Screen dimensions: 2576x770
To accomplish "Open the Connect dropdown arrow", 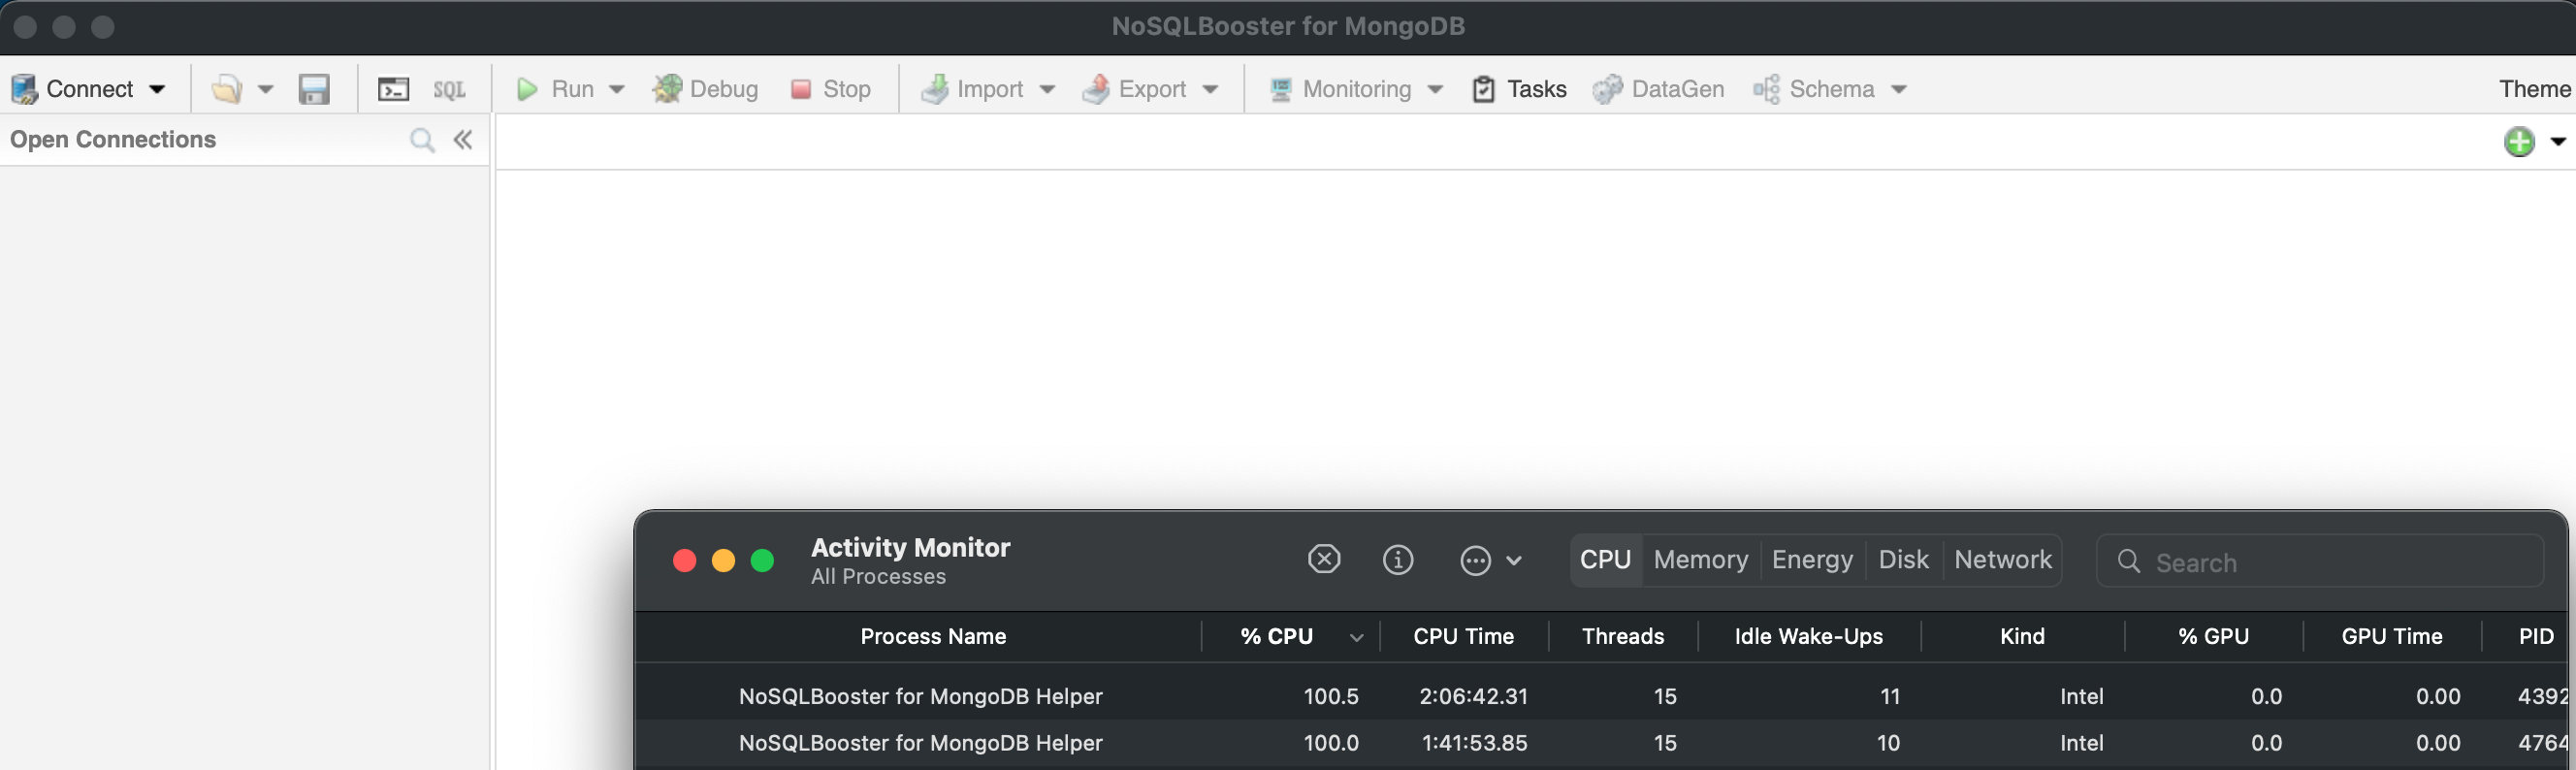I will [x=157, y=89].
